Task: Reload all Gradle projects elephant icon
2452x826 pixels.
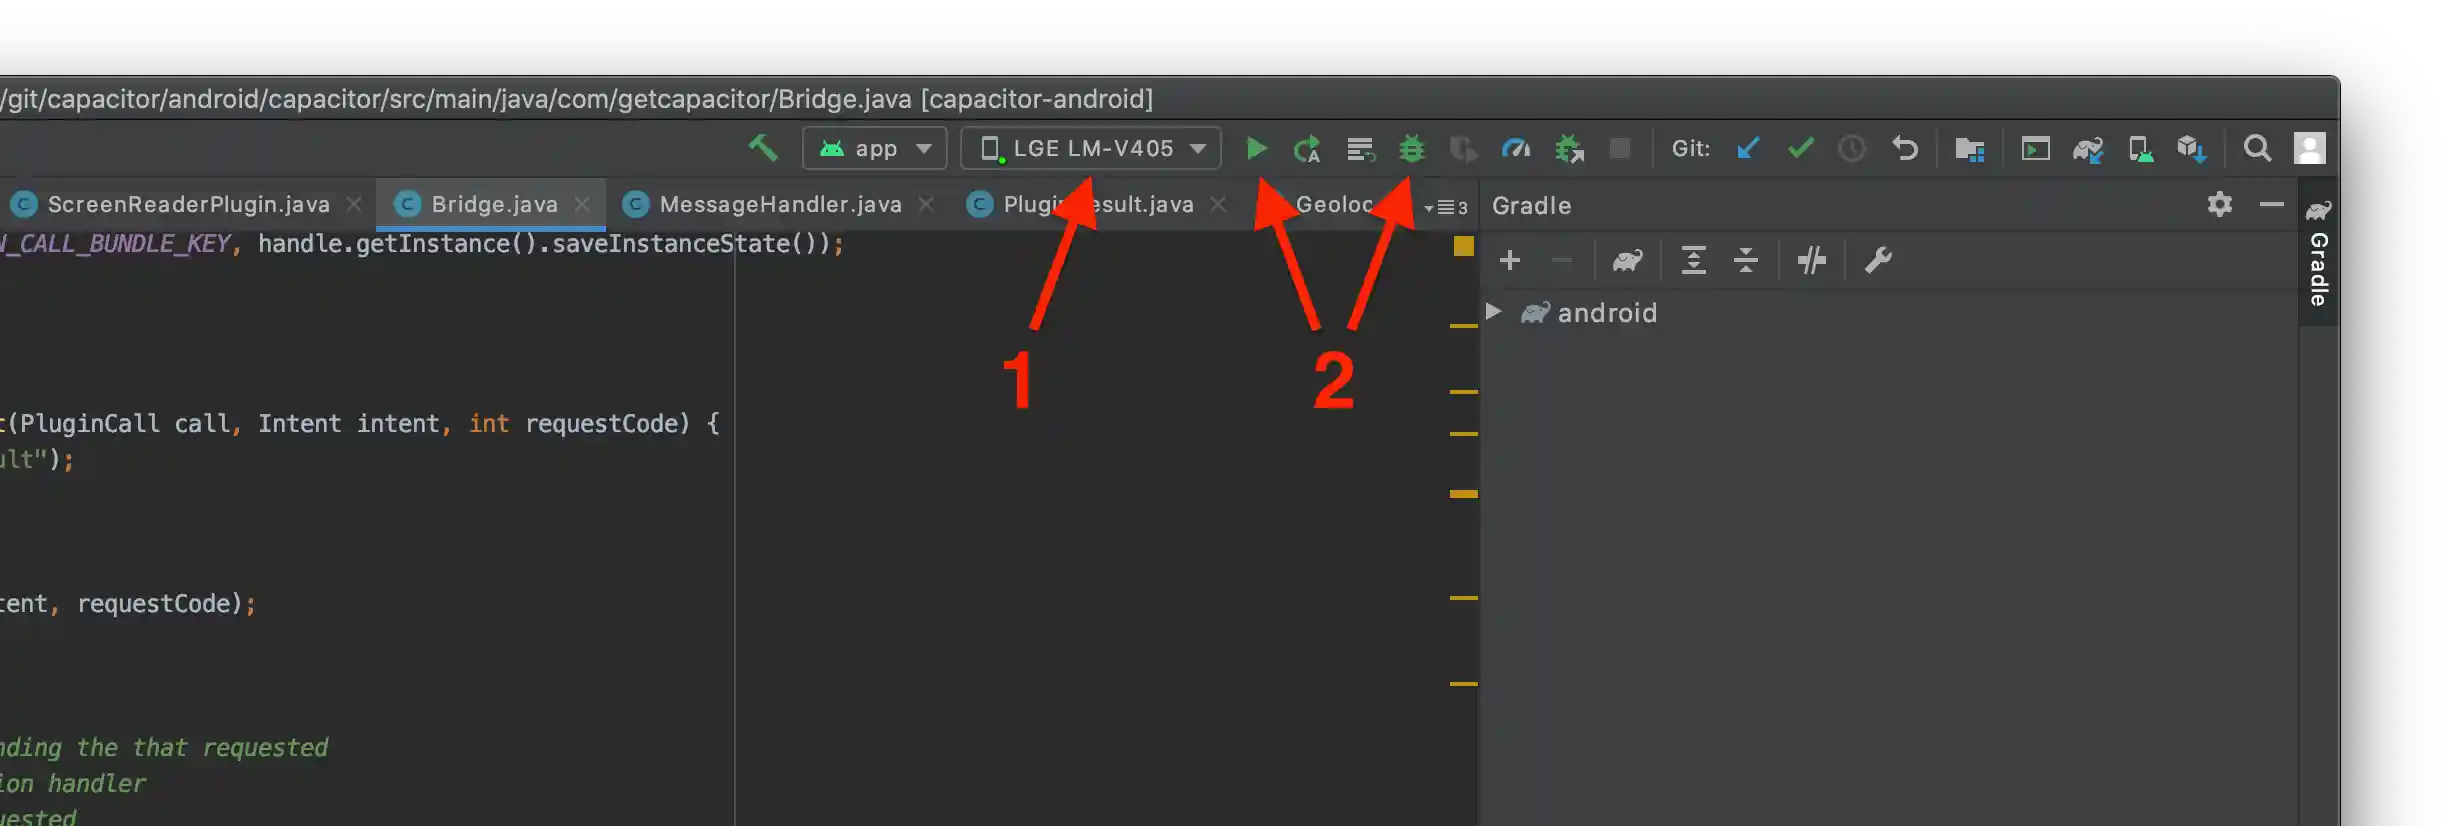Action: coord(1628,261)
